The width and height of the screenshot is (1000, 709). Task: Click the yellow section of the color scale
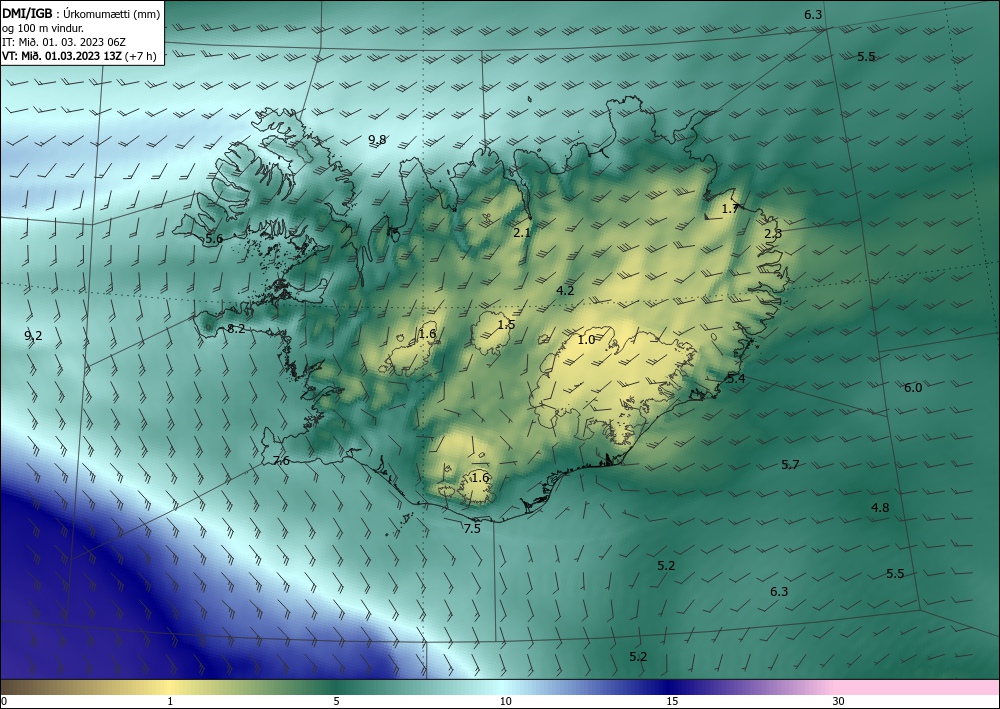click(x=170, y=687)
